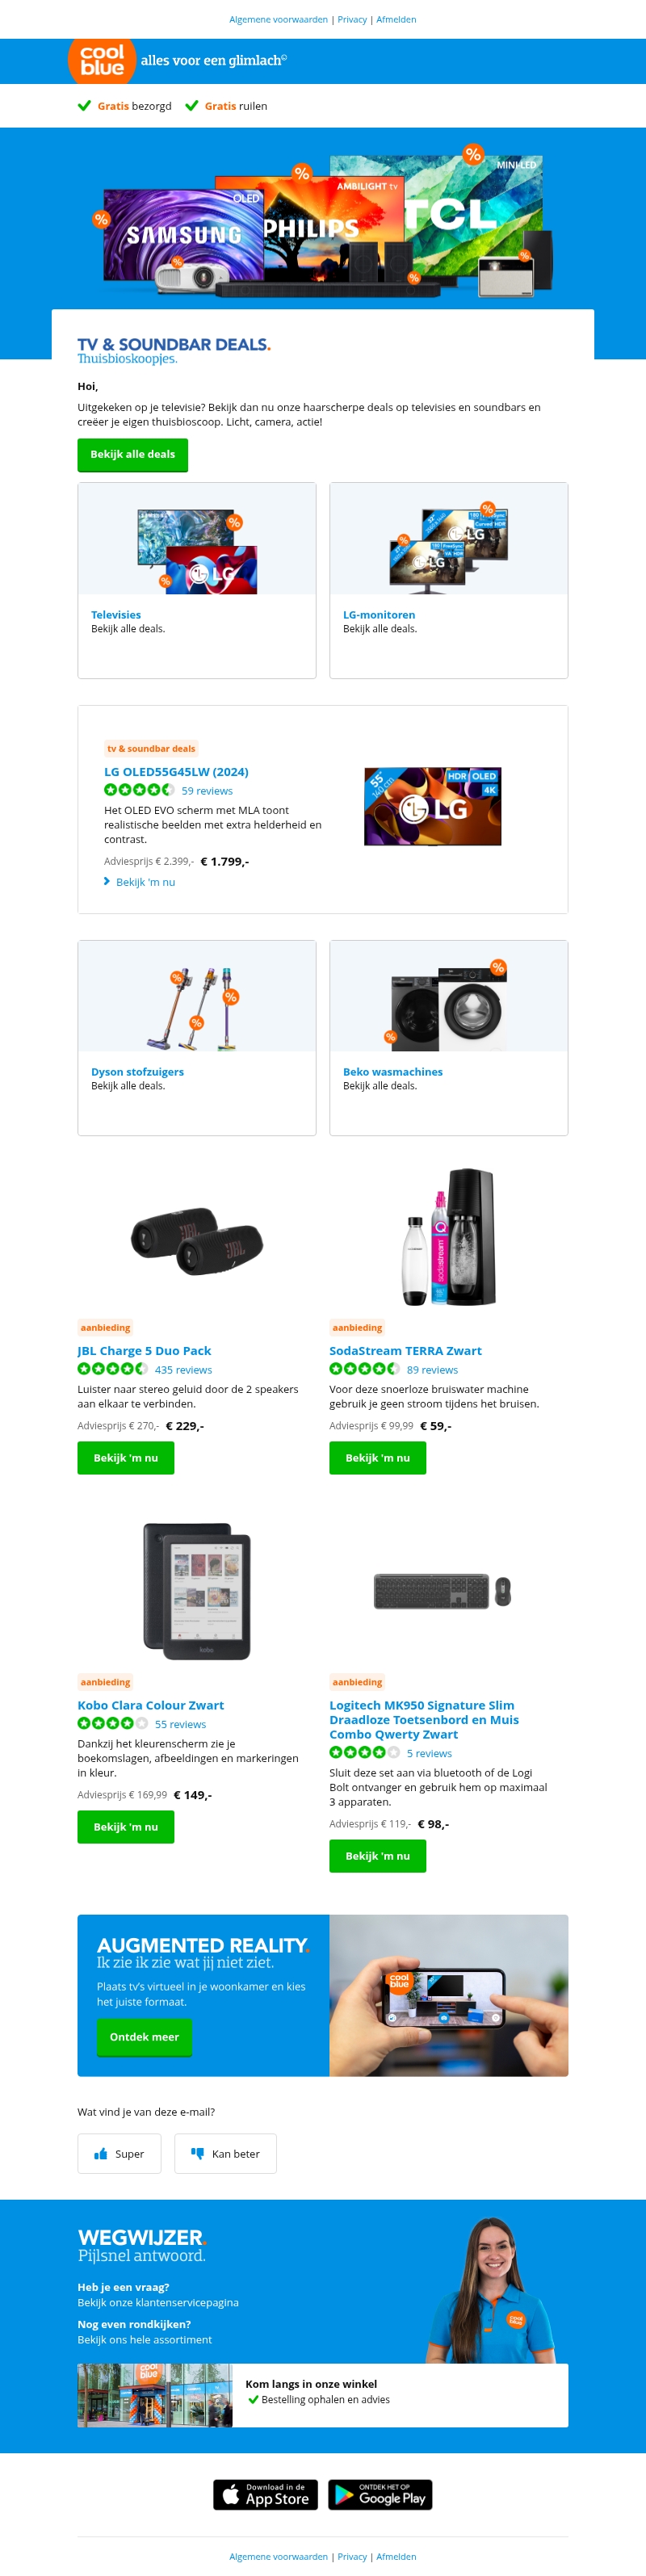Click the Bekijk onze klantenservicepagina link
The image size is (646, 2576).
[x=158, y=2302]
